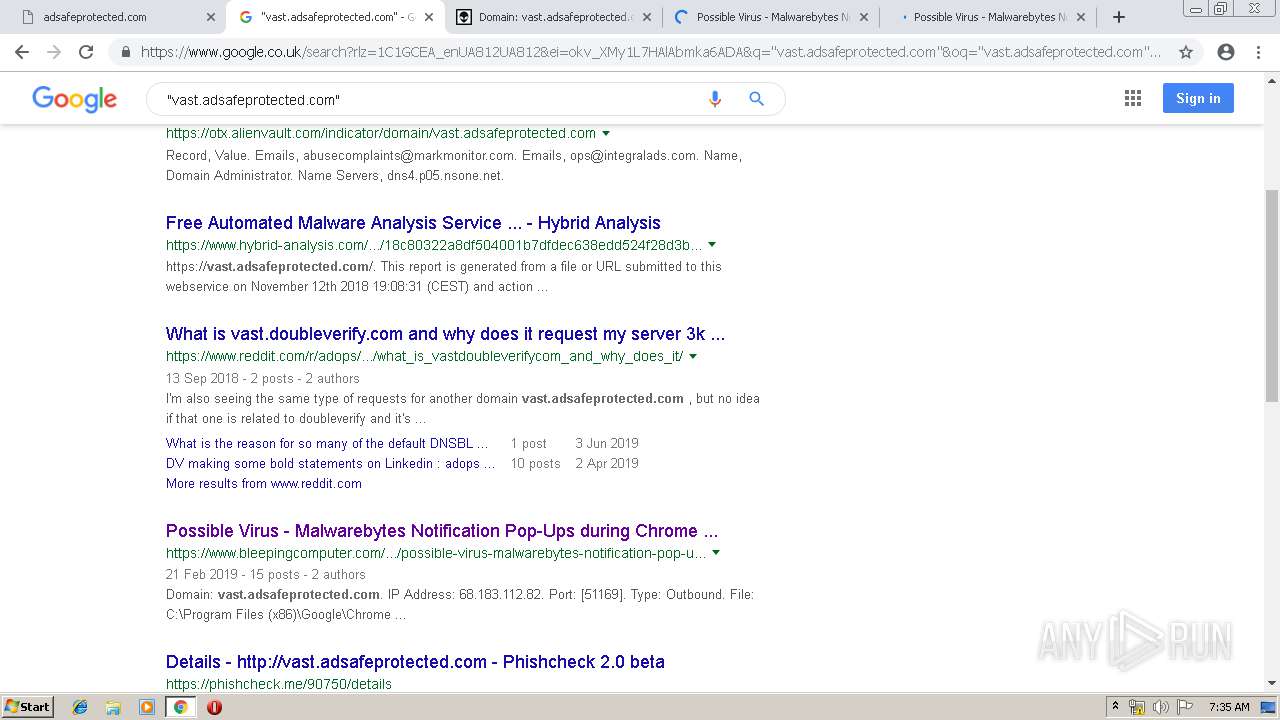Click the tray volume speaker icon
The height and width of the screenshot is (720, 1280).
pos(1161,707)
